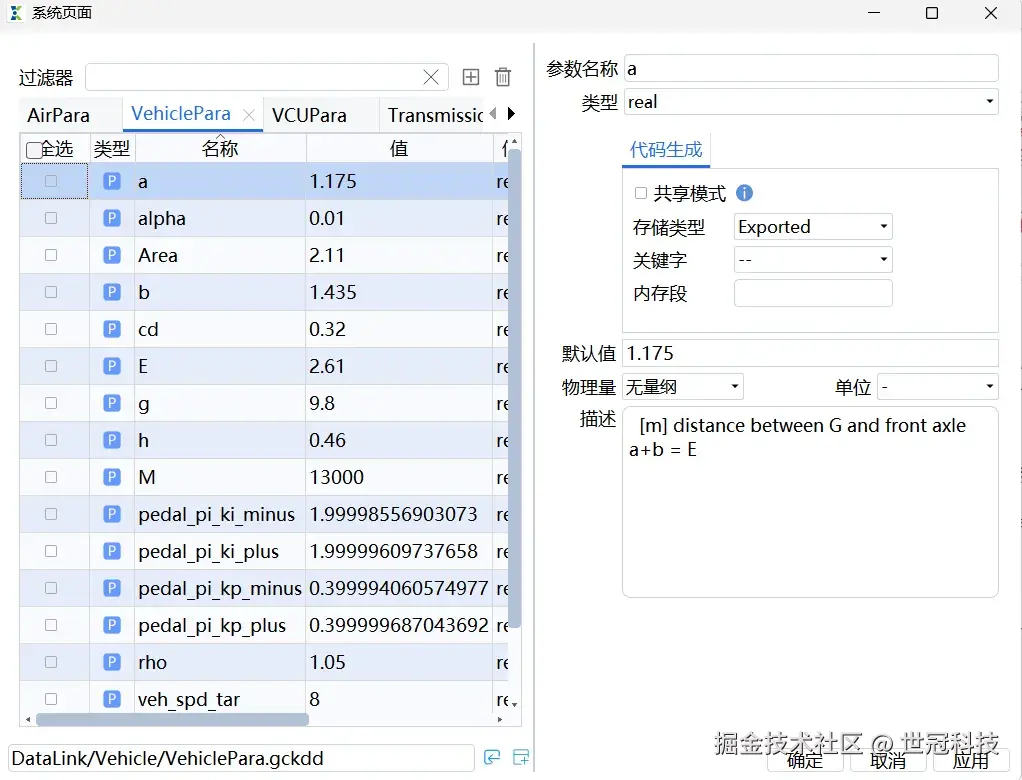The height and width of the screenshot is (780, 1022).
Task: Click the right scroll arrow of tab bar
Action: [511, 114]
